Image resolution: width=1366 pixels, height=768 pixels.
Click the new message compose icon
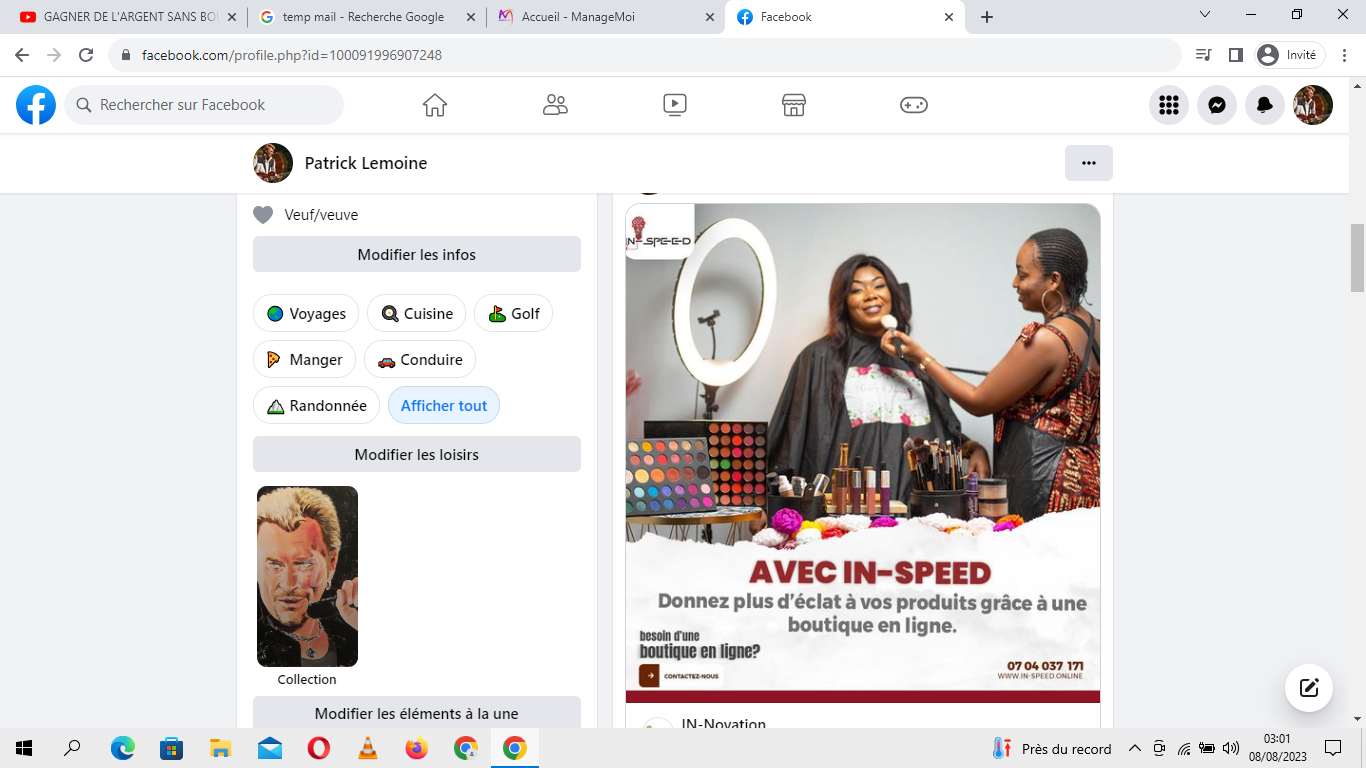pyautogui.click(x=1308, y=688)
